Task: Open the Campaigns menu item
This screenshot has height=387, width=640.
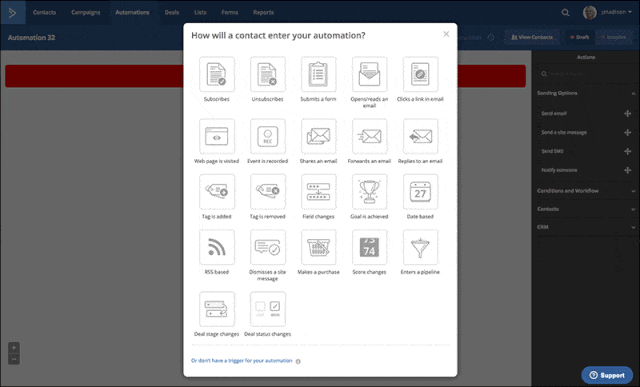Action: [86, 12]
